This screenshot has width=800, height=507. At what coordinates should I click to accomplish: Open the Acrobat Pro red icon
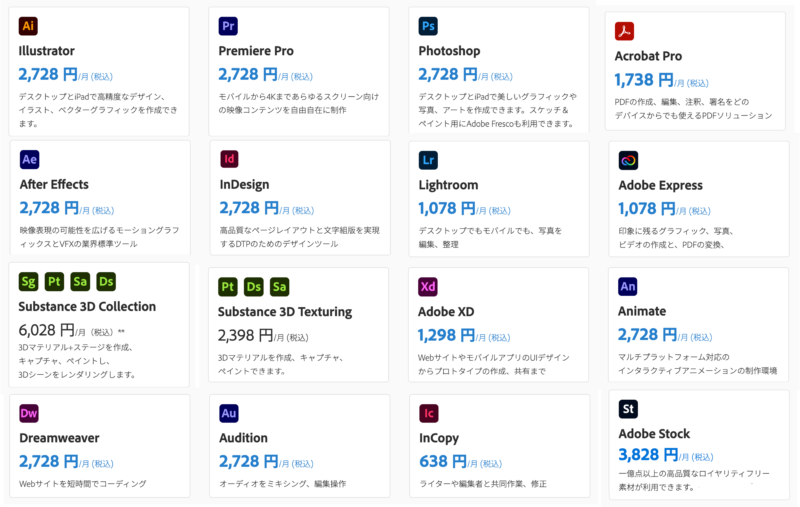(x=624, y=31)
